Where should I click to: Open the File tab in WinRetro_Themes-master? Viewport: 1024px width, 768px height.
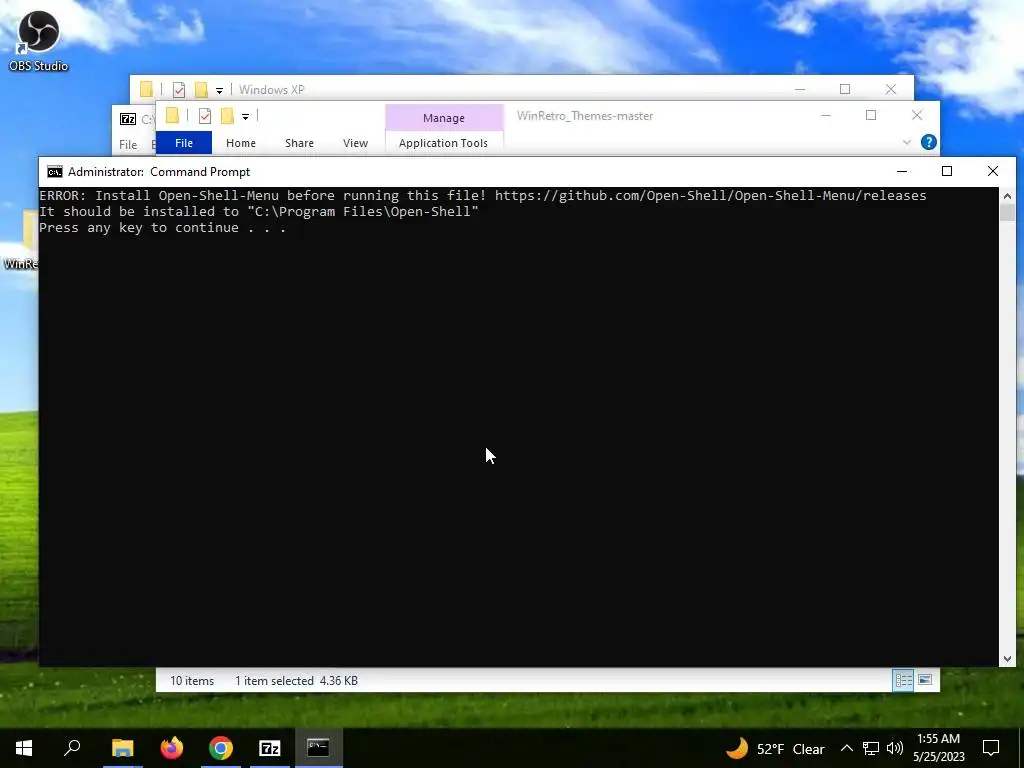[x=184, y=142]
